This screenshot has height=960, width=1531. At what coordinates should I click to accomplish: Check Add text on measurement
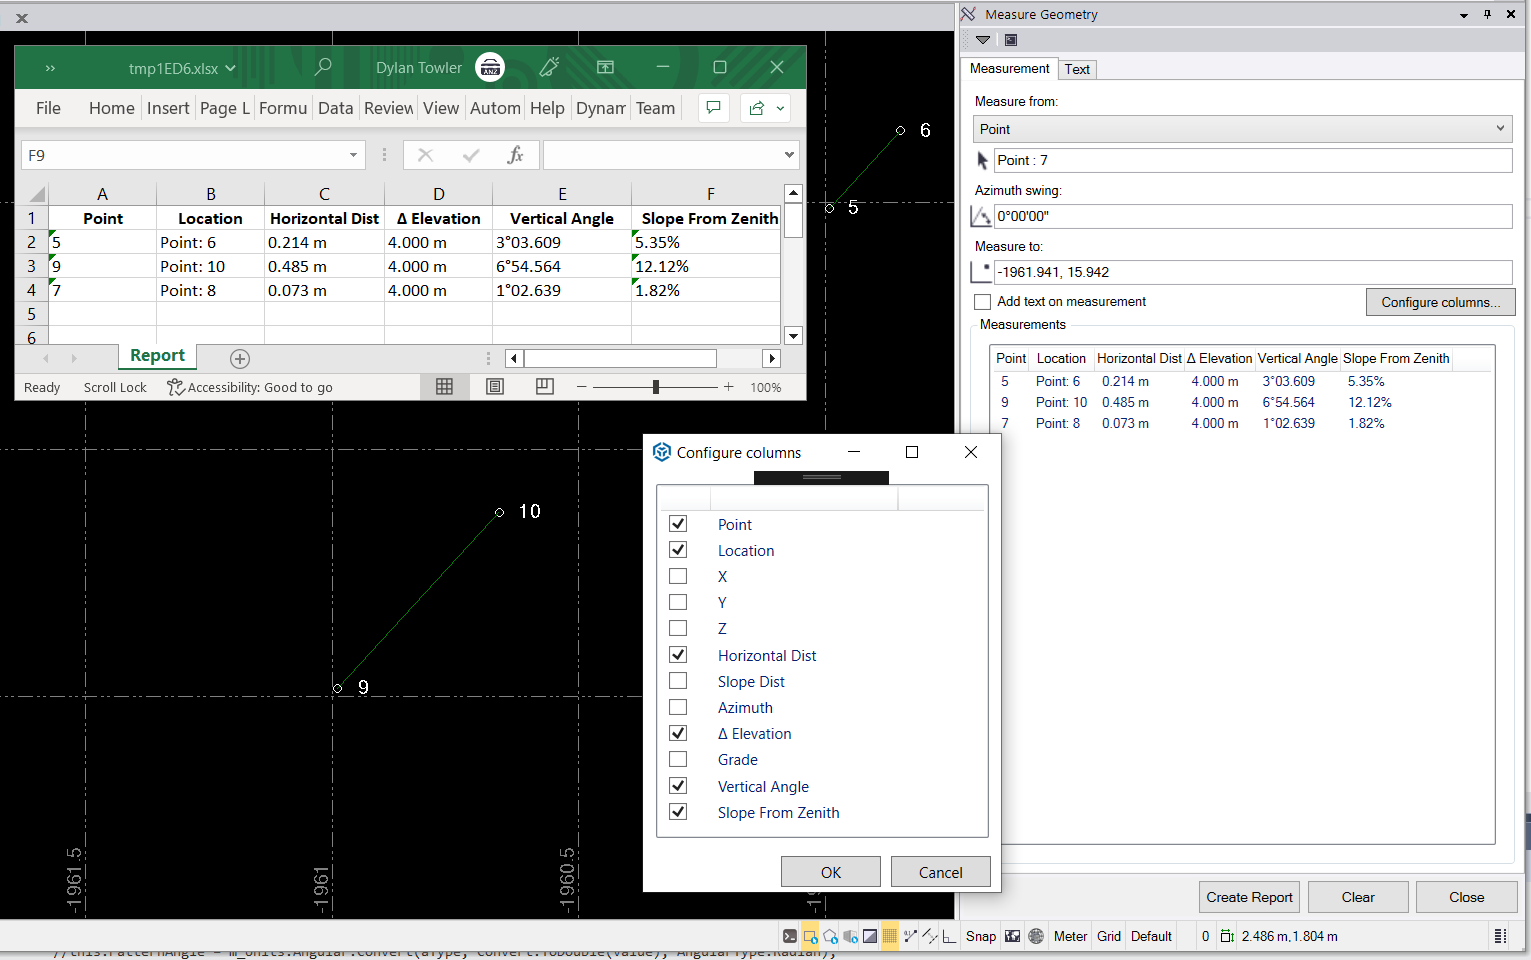click(983, 302)
